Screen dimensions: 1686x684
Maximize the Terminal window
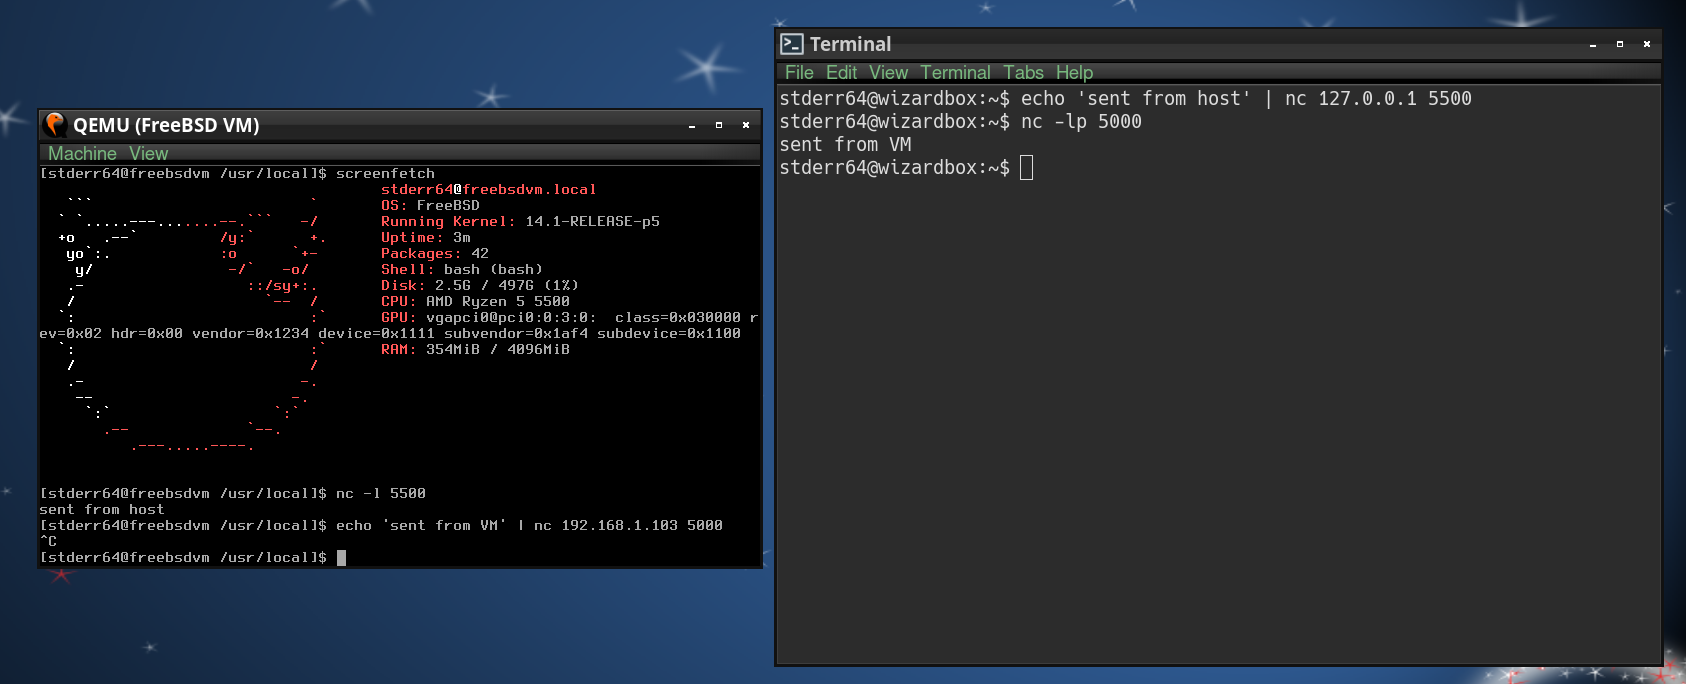tap(1620, 44)
